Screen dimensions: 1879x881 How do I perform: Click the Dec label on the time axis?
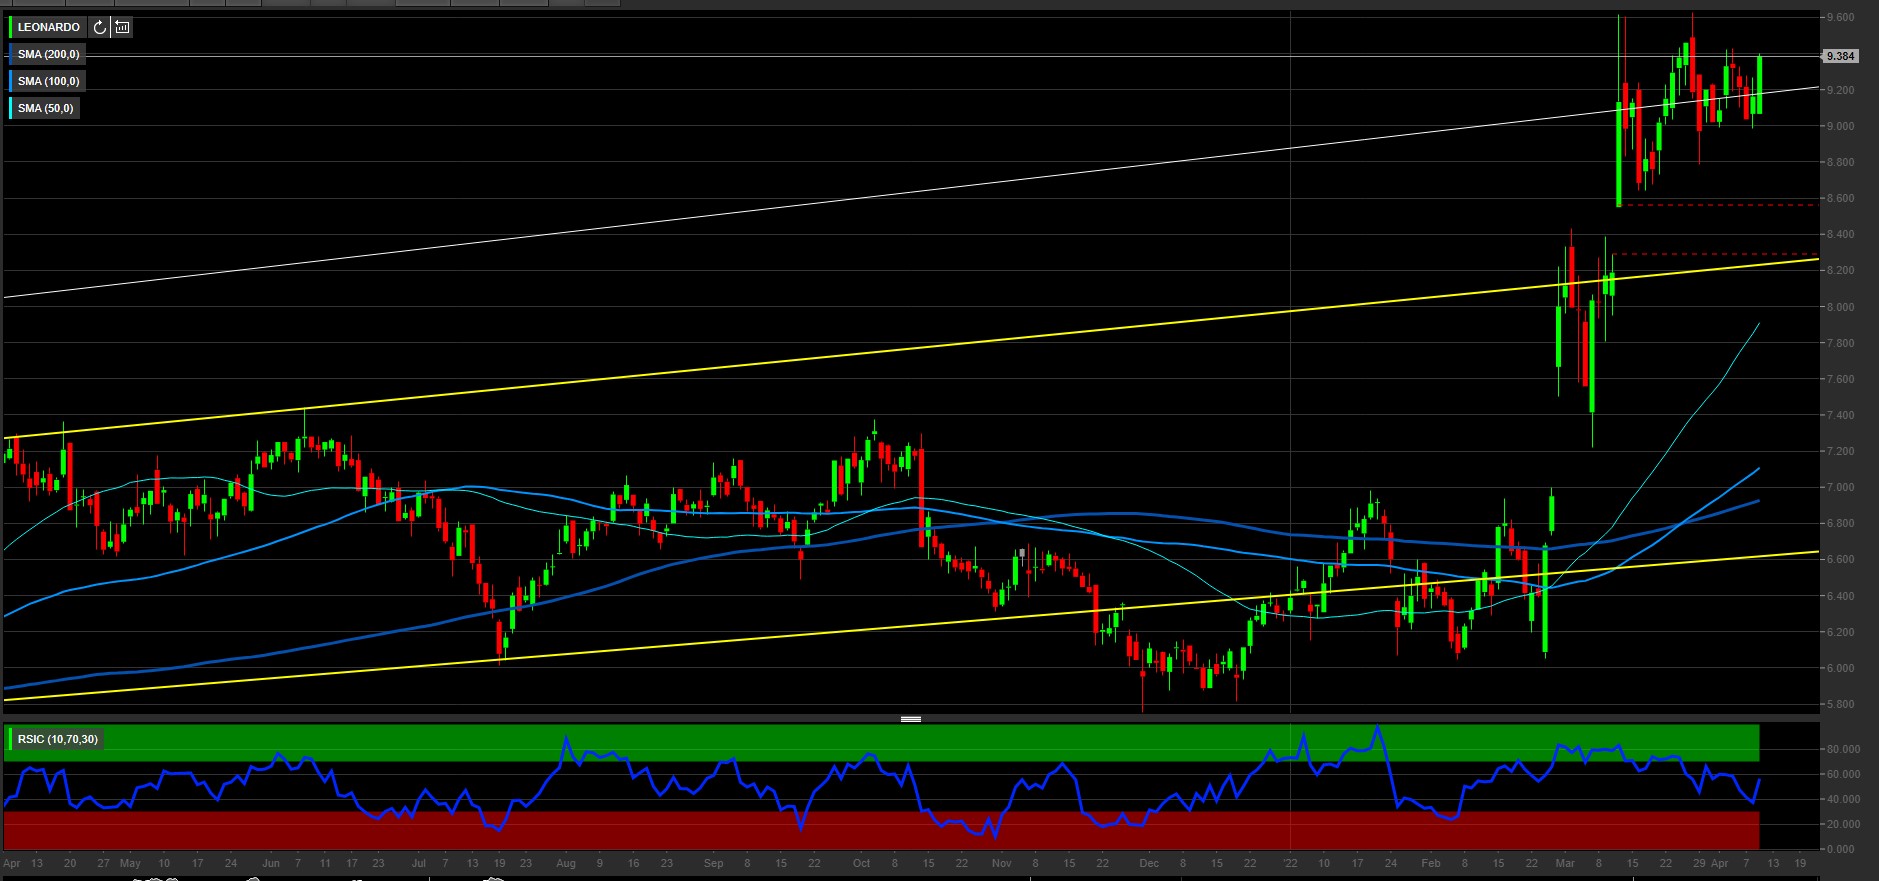point(1149,863)
